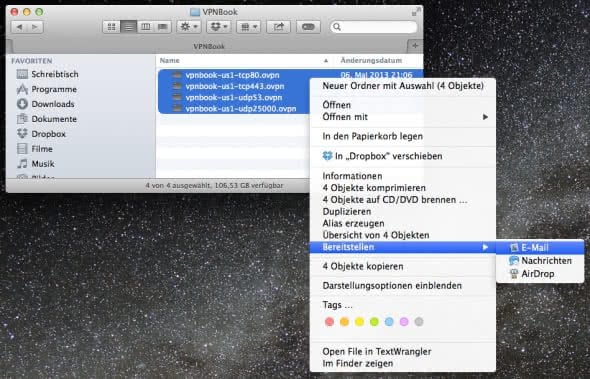Apply the green tag color
The width and height of the screenshot is (590, 379).
tap(374, 322)
